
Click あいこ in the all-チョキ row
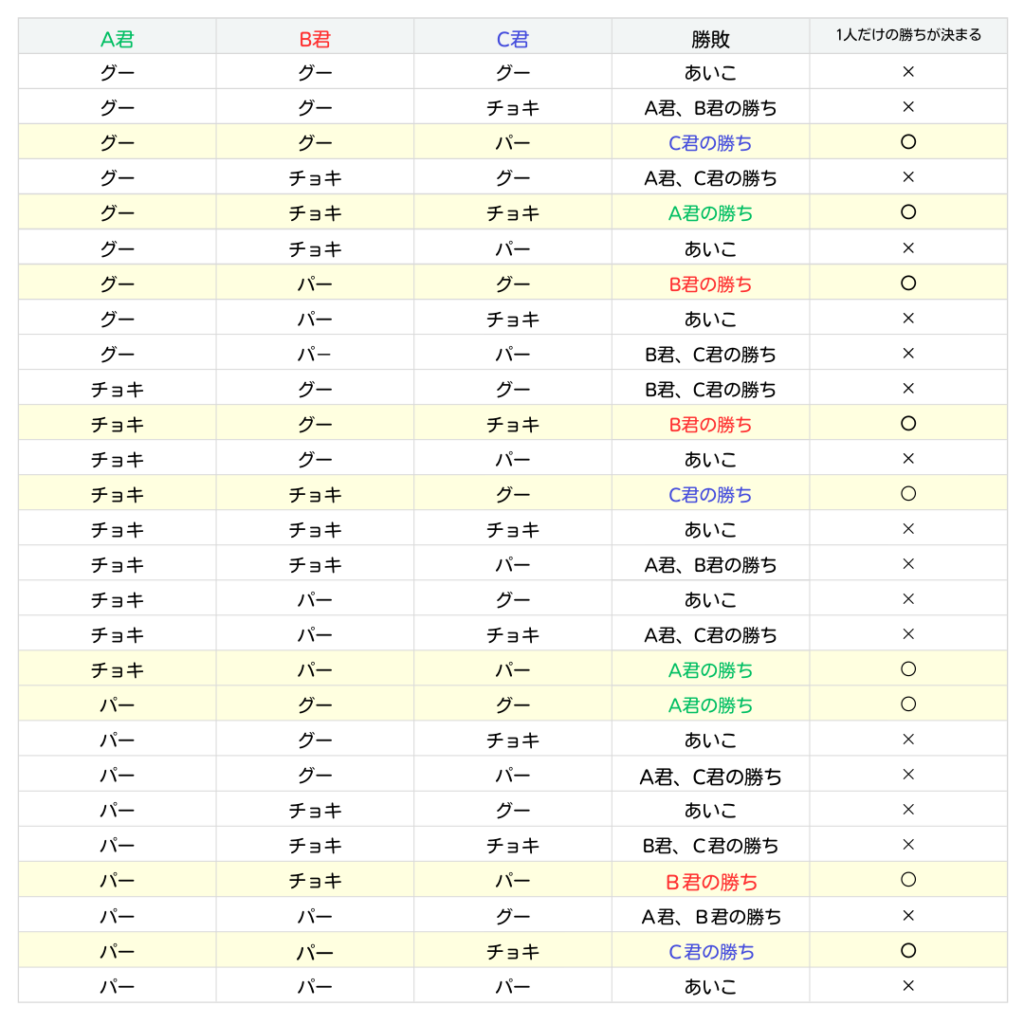[x=710, y=530]
